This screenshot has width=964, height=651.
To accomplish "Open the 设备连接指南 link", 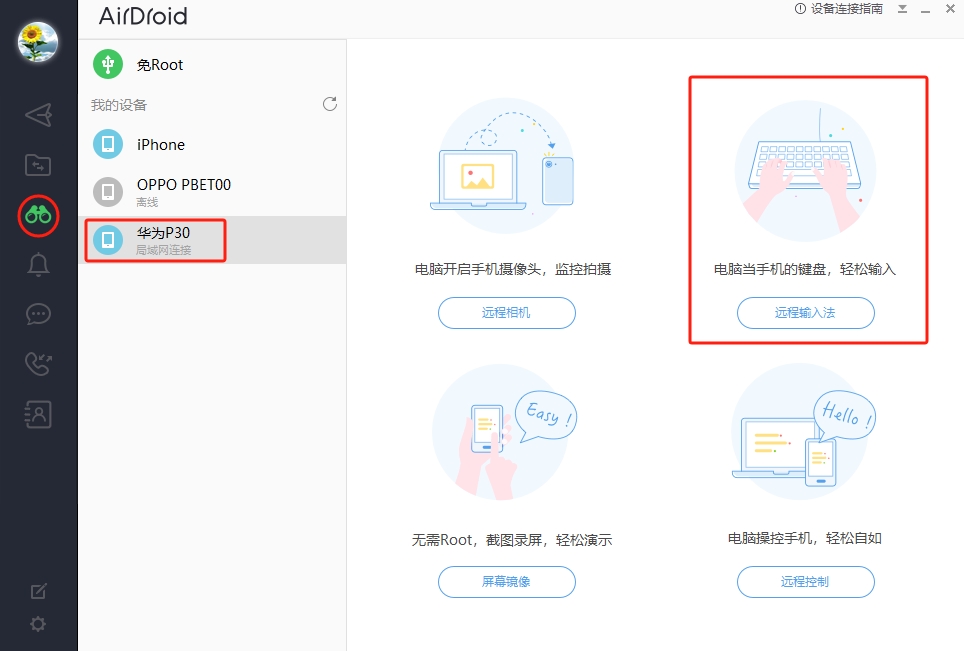I will coord(839,9).
